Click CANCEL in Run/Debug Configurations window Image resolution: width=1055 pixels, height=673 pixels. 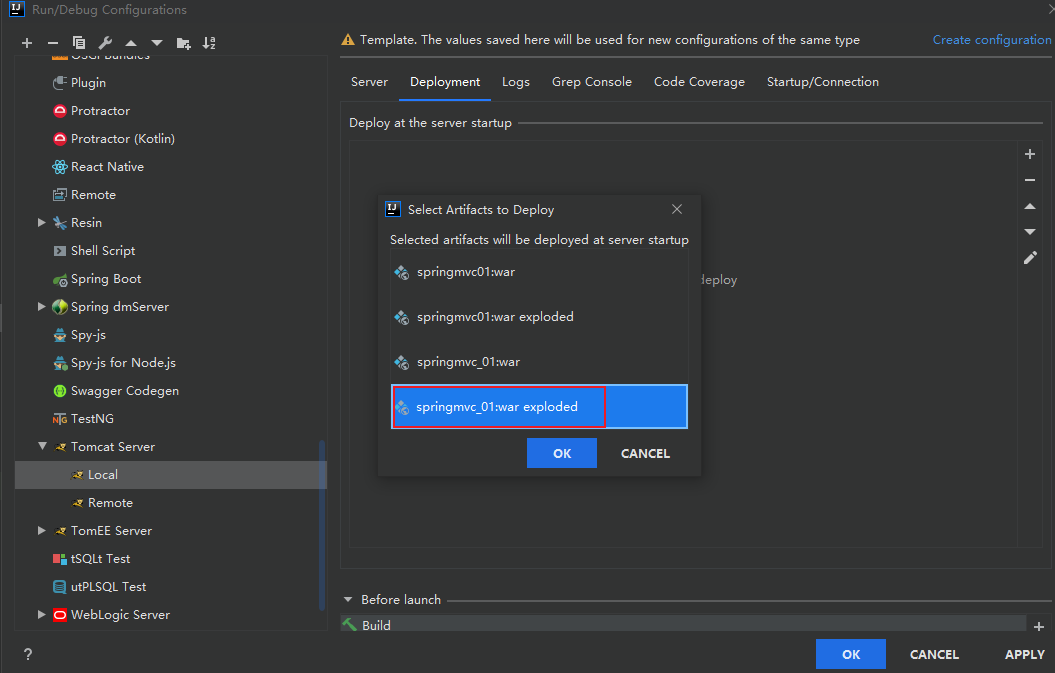(934, 655)
